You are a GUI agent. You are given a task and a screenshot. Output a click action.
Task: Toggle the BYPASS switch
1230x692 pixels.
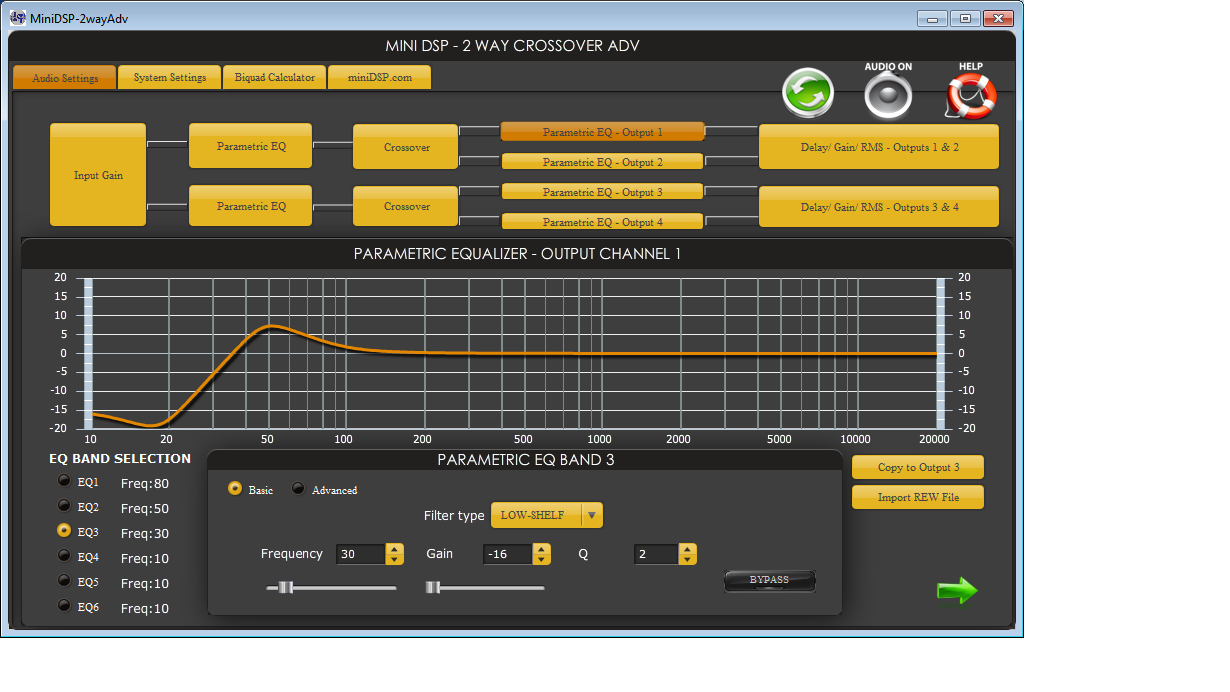click(x=770, y=581)
